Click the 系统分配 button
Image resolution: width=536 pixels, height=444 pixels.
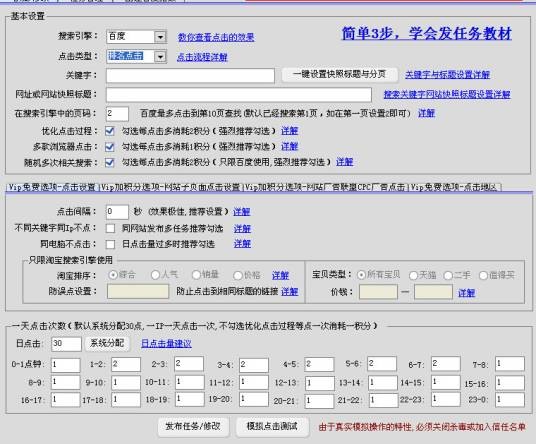pyautogui.click(x=107, y=344)
